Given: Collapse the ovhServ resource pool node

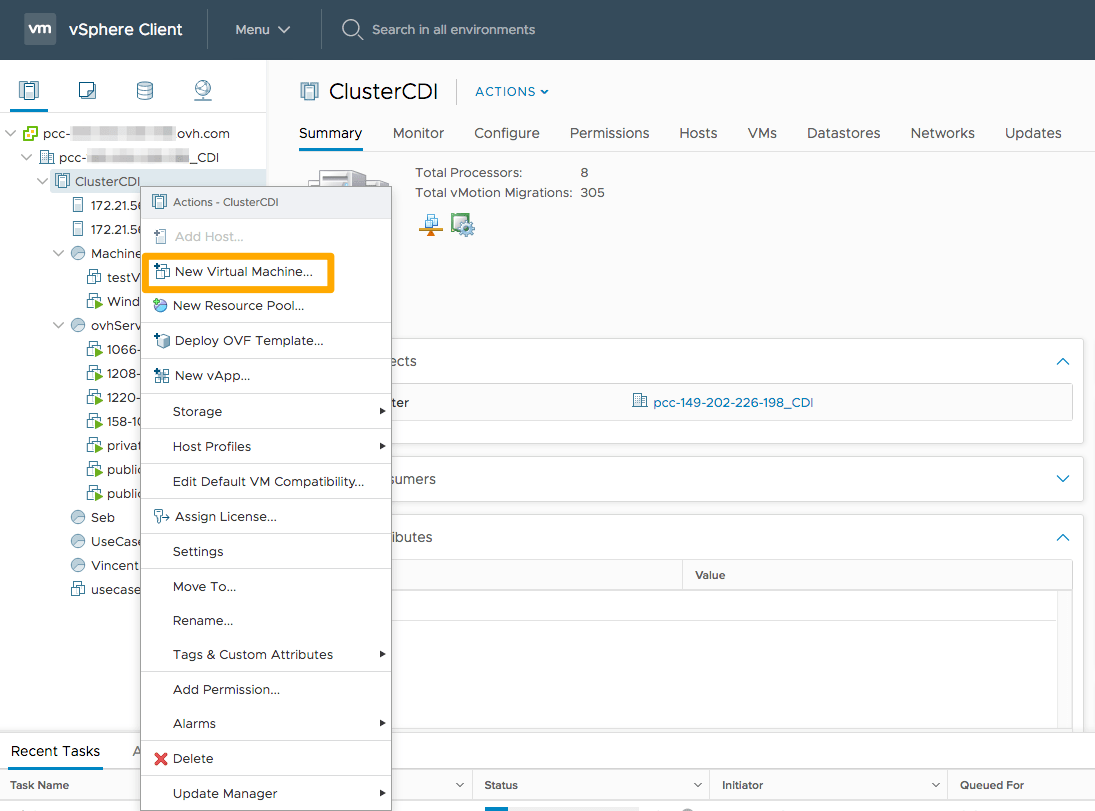Looking at the screenshot, I should point(59,325).
